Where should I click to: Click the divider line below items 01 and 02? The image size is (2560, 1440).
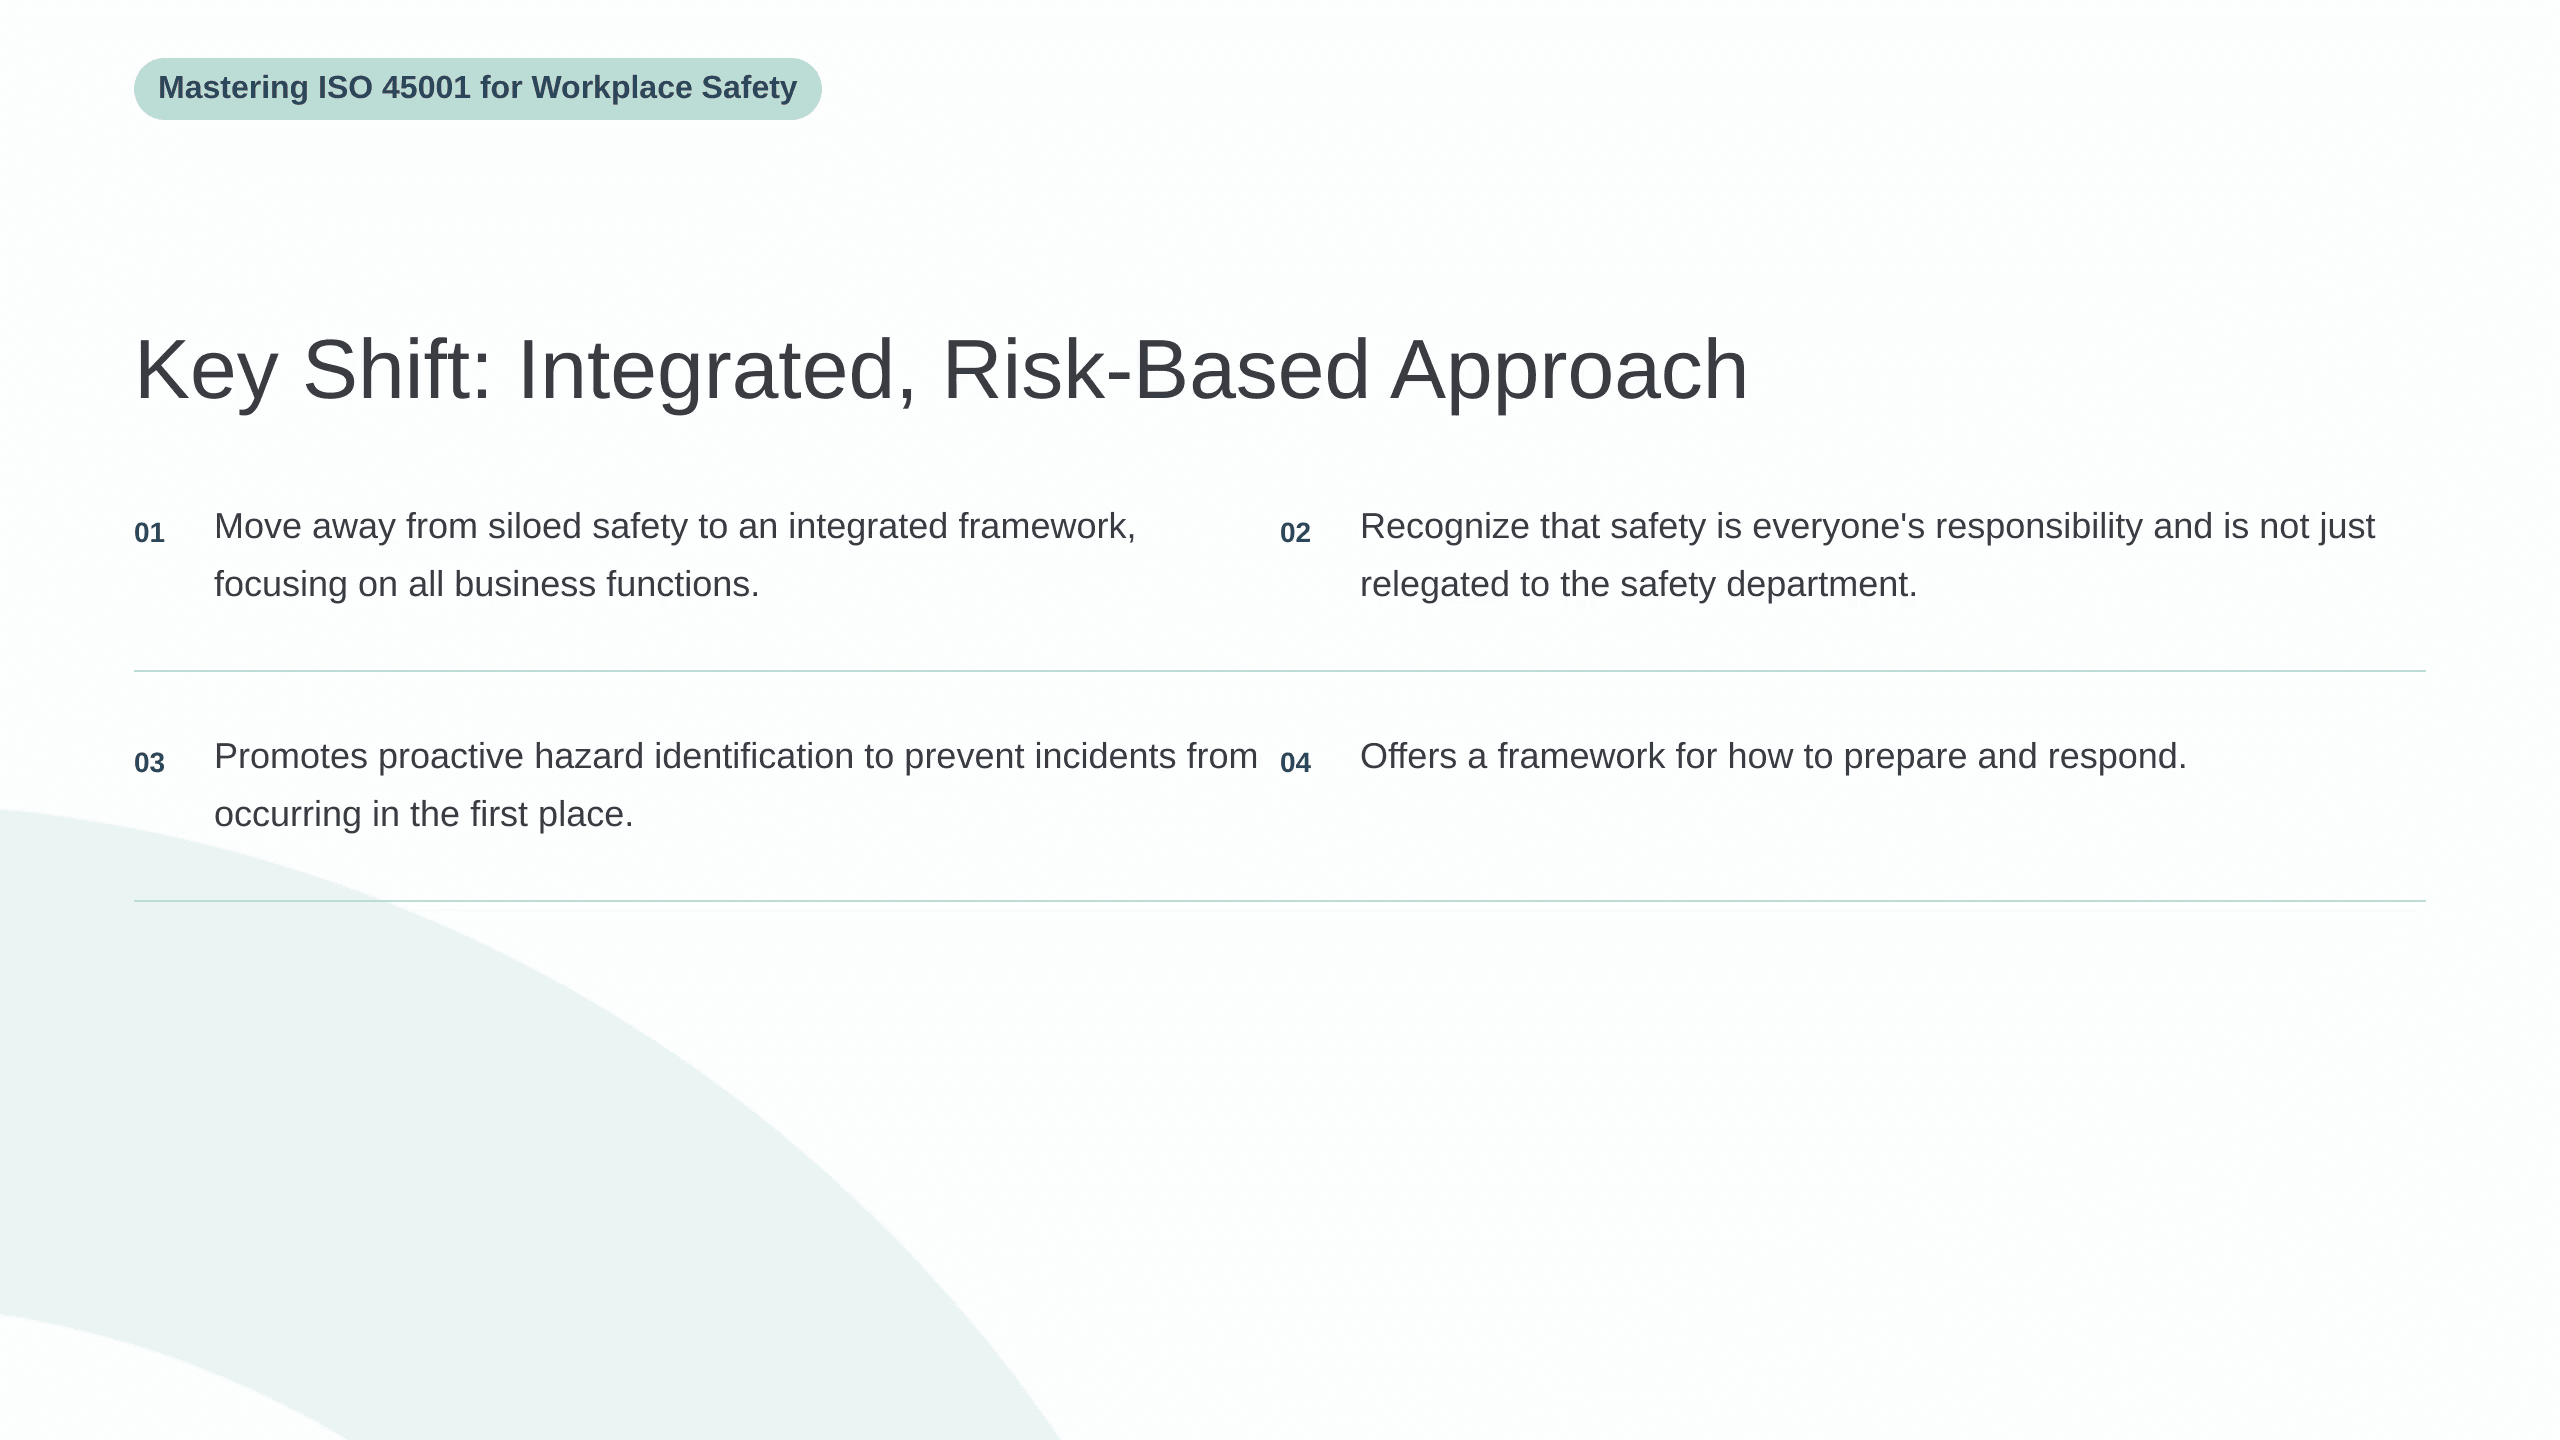1280,671
